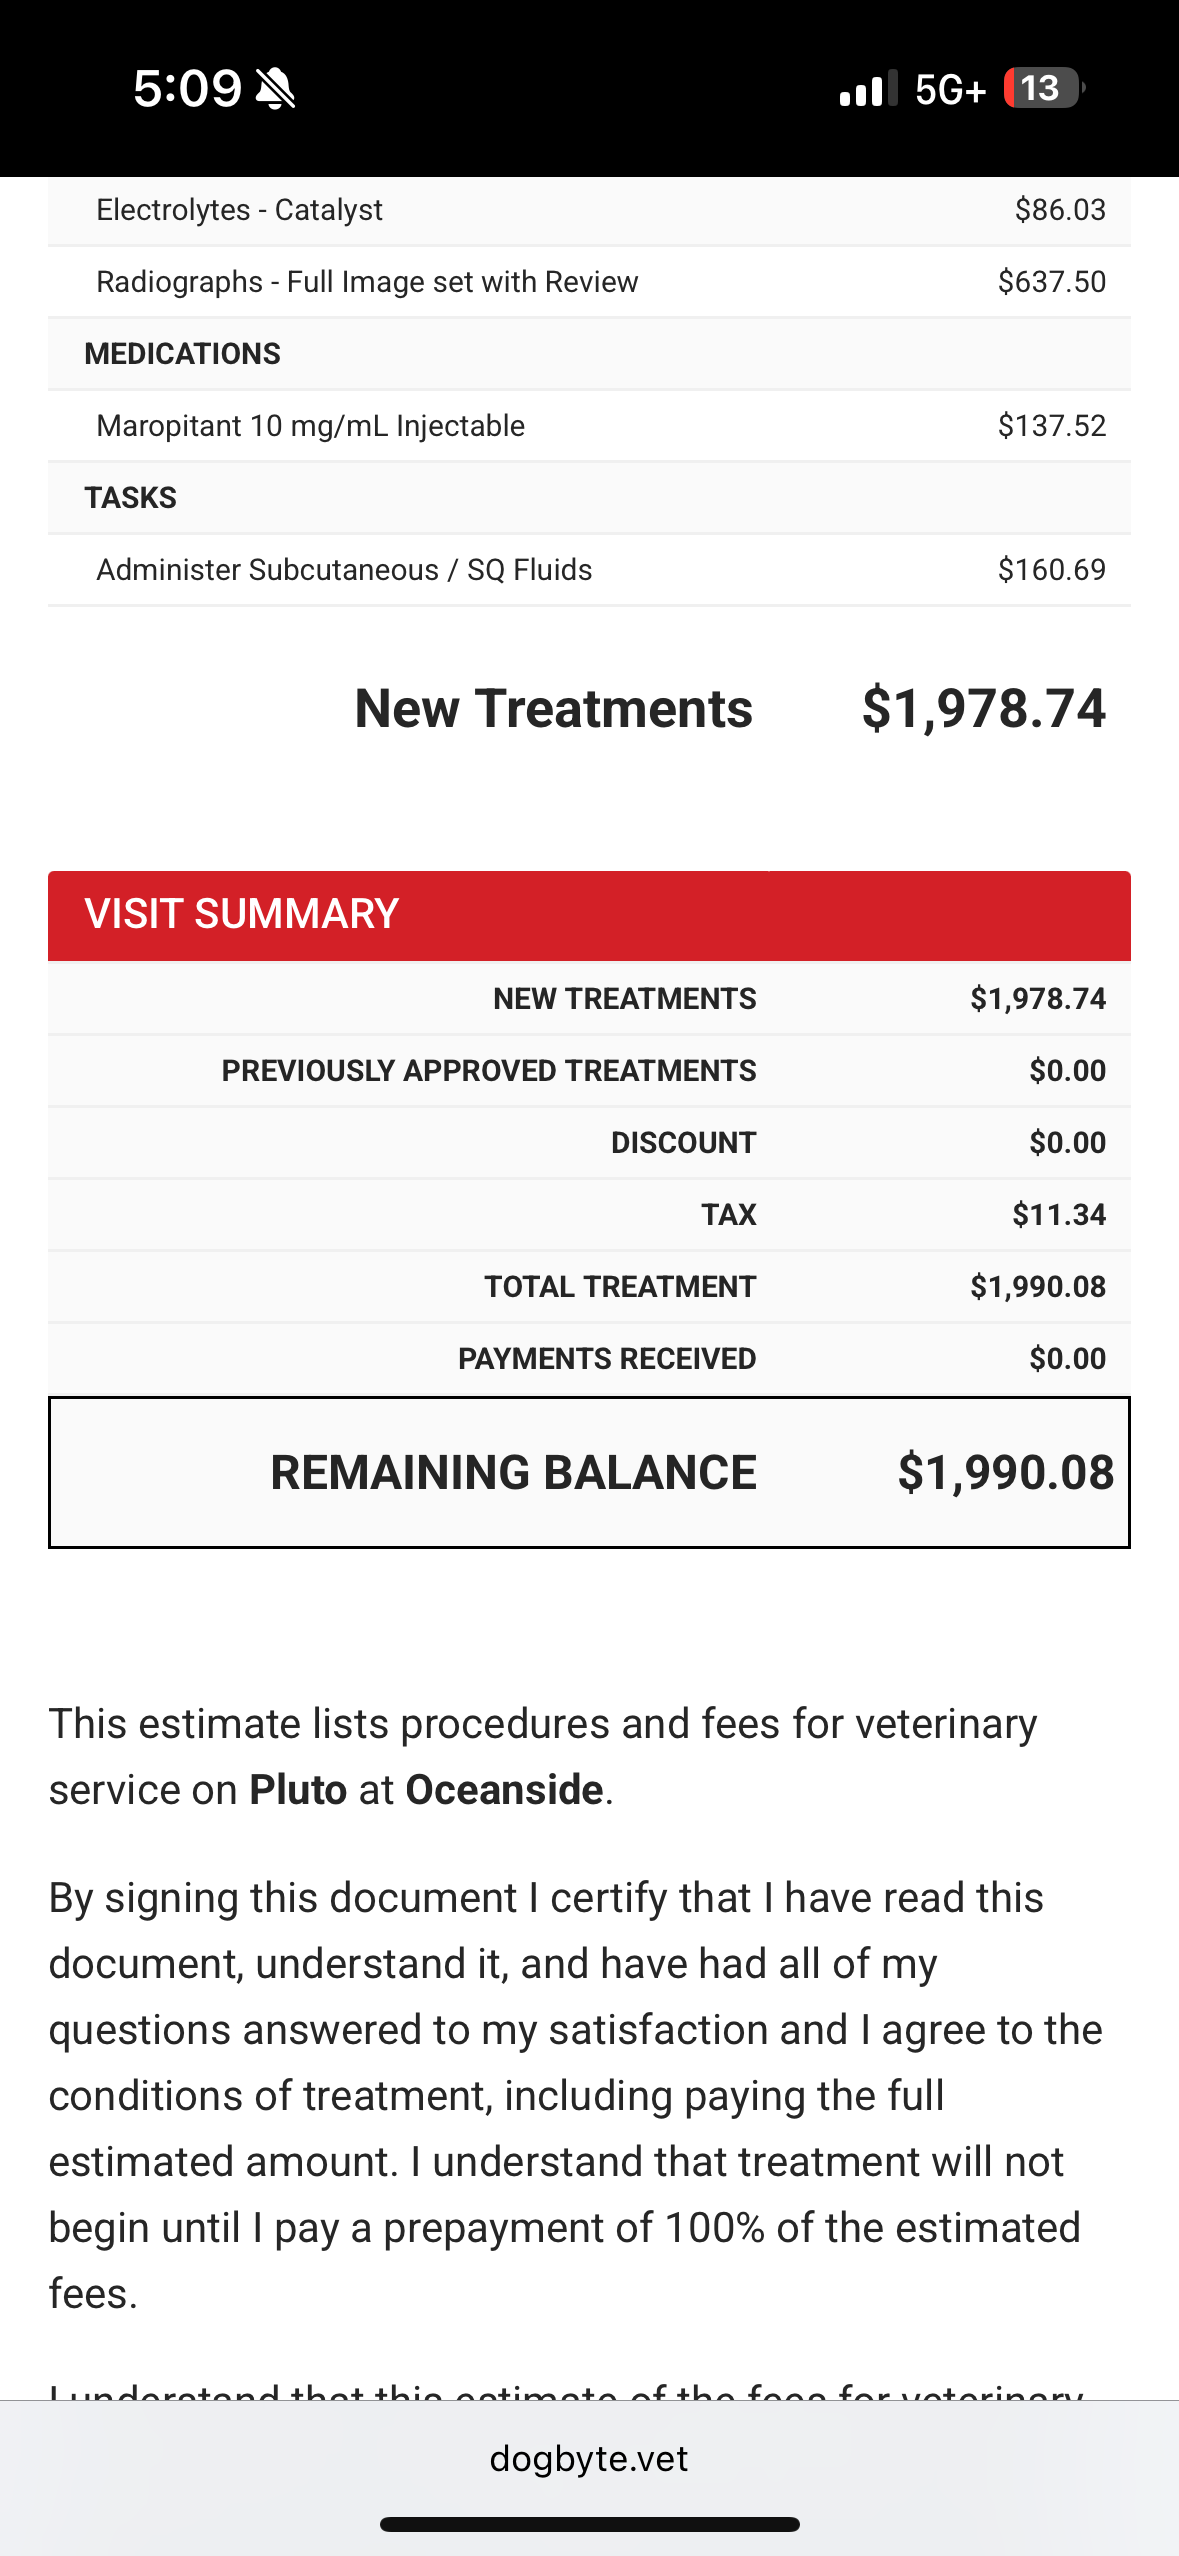The width and height of the screenshot is (1179, 2556).
Task: Click the red VISIT SUMMARY header
Action: pyautogui.click(x=589, y=915)
